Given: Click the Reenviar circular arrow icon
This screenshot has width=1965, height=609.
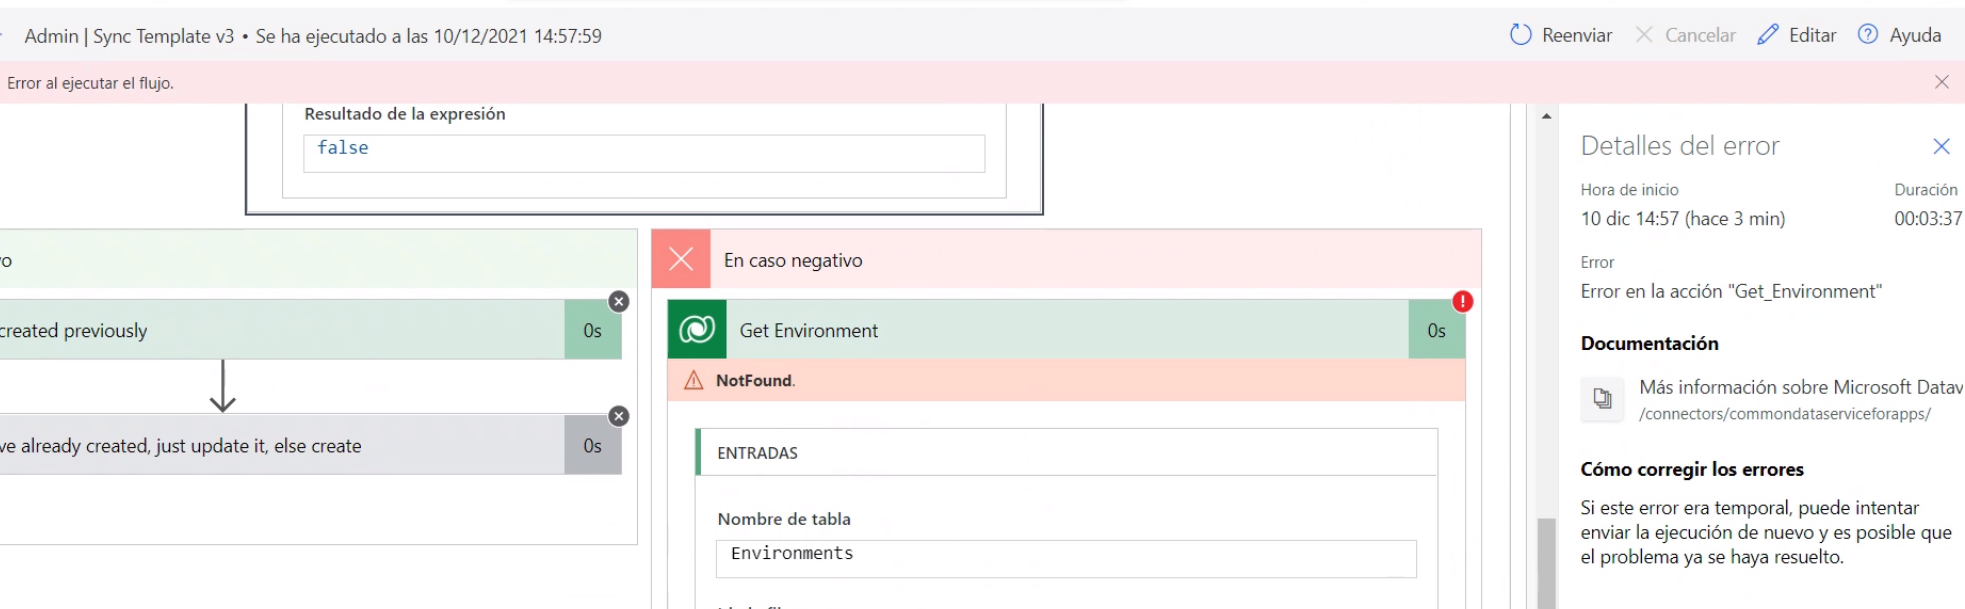Looking at the screenshot, I should 1521,35.
